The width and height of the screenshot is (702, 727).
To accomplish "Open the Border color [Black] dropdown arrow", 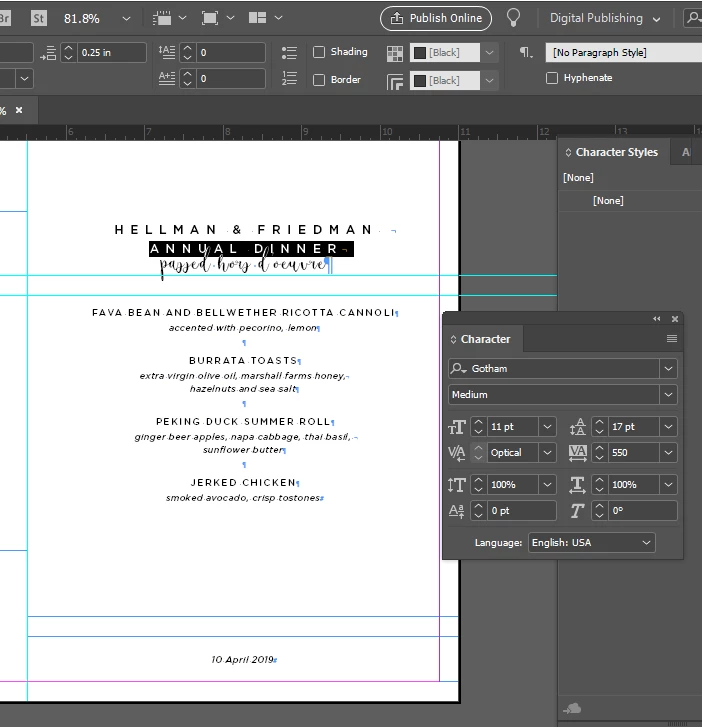I will (x=489, y=80).
